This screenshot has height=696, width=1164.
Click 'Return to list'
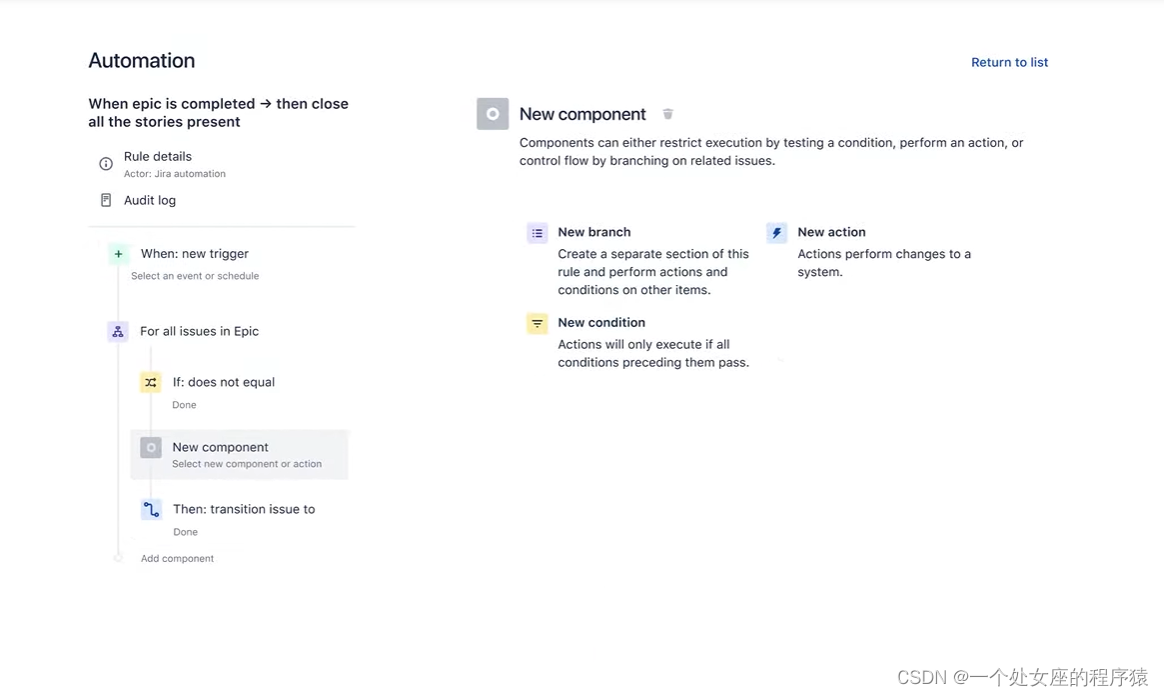pyautogui.click(x=1009, y=62)
